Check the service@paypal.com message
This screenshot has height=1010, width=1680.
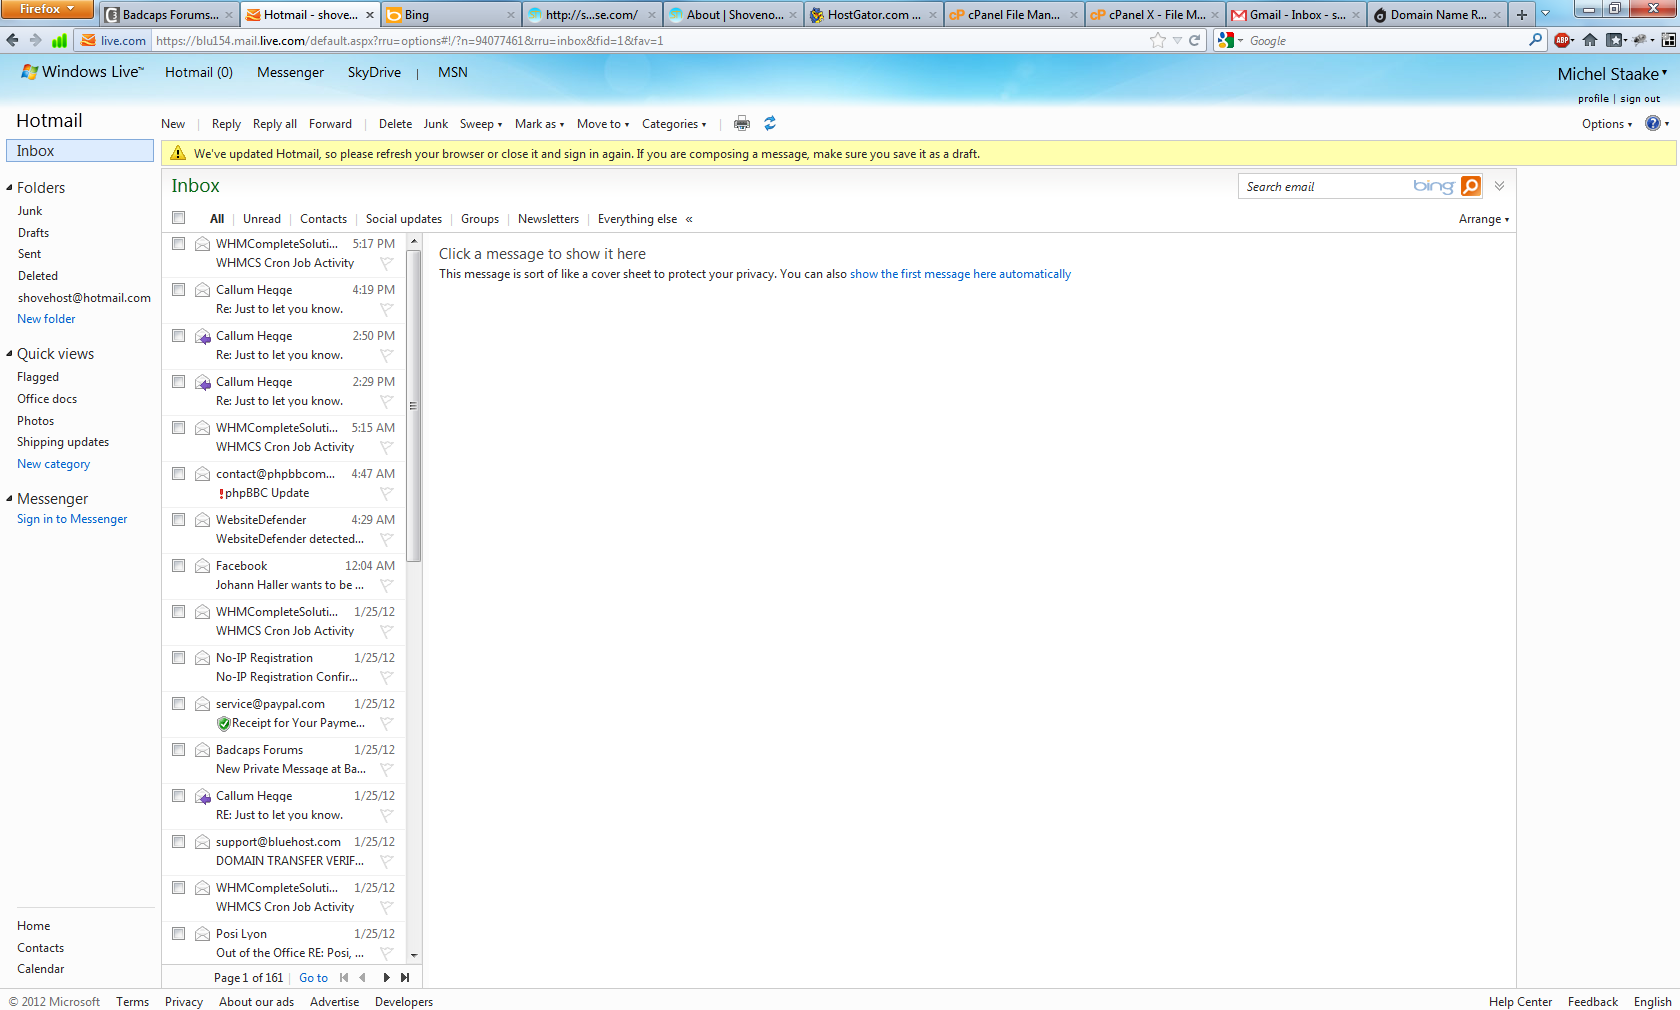point(179,704)
